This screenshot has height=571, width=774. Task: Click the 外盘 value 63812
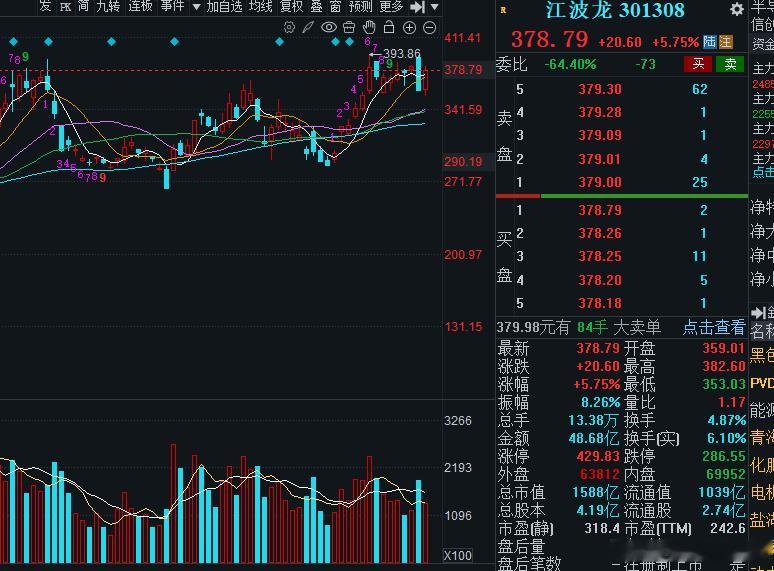click(599, 474)
